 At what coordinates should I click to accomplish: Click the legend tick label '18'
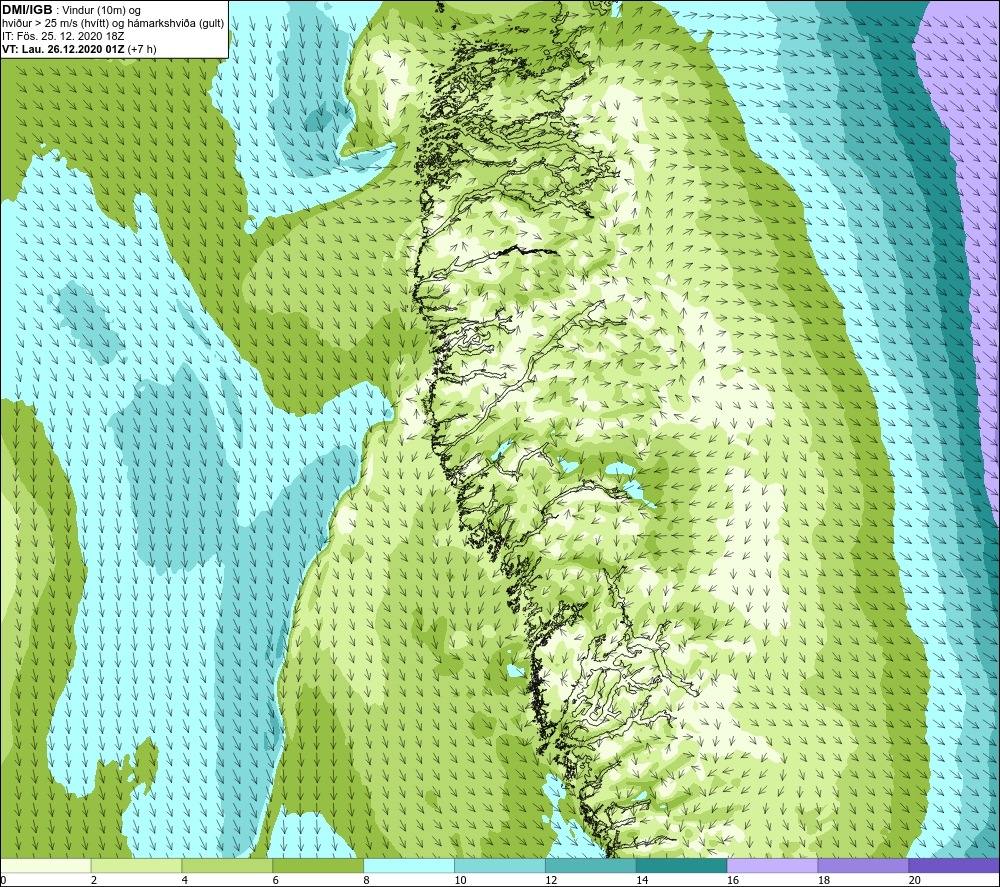coord(823,881)
